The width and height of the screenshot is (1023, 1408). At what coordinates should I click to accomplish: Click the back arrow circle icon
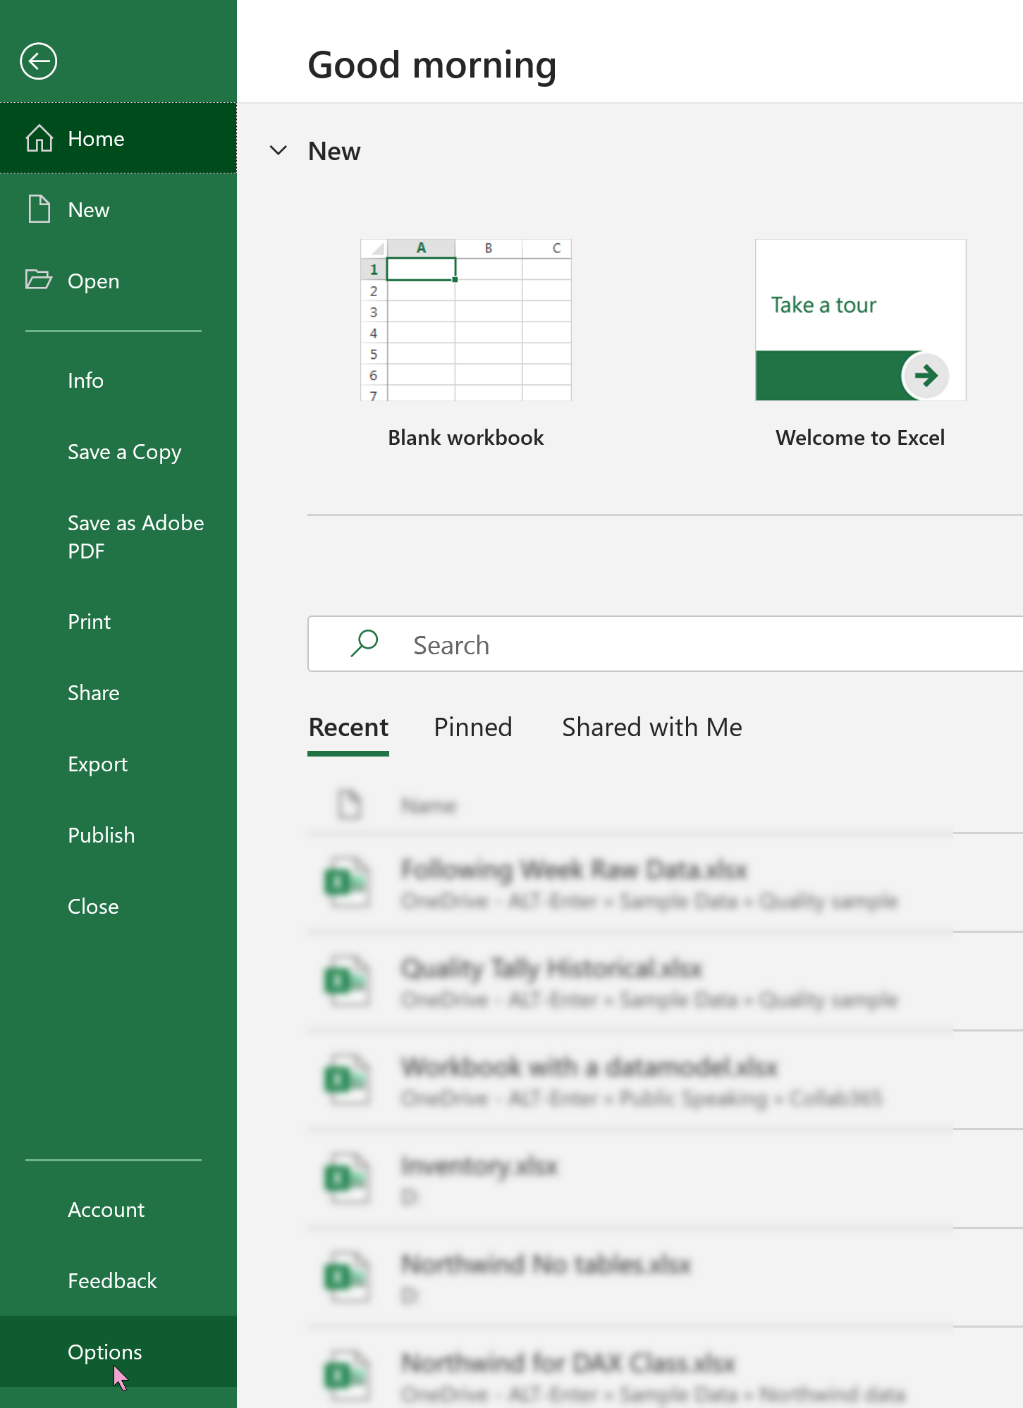pyautogui.click(x=38, y=61)
